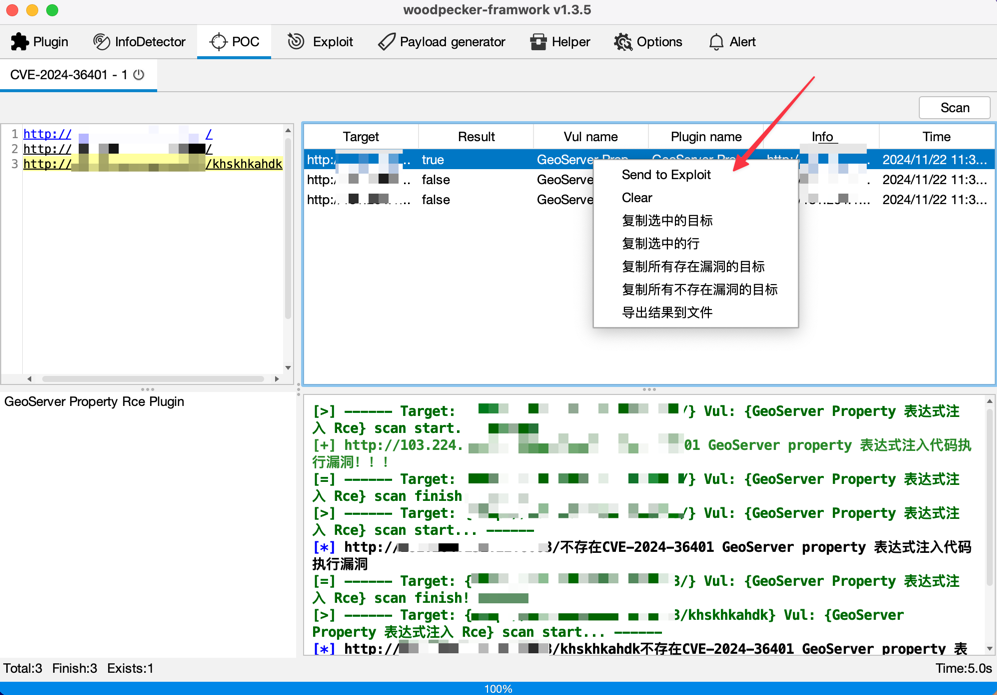Sort by the Result column header
997x695 pixels.
click(476, 137)
